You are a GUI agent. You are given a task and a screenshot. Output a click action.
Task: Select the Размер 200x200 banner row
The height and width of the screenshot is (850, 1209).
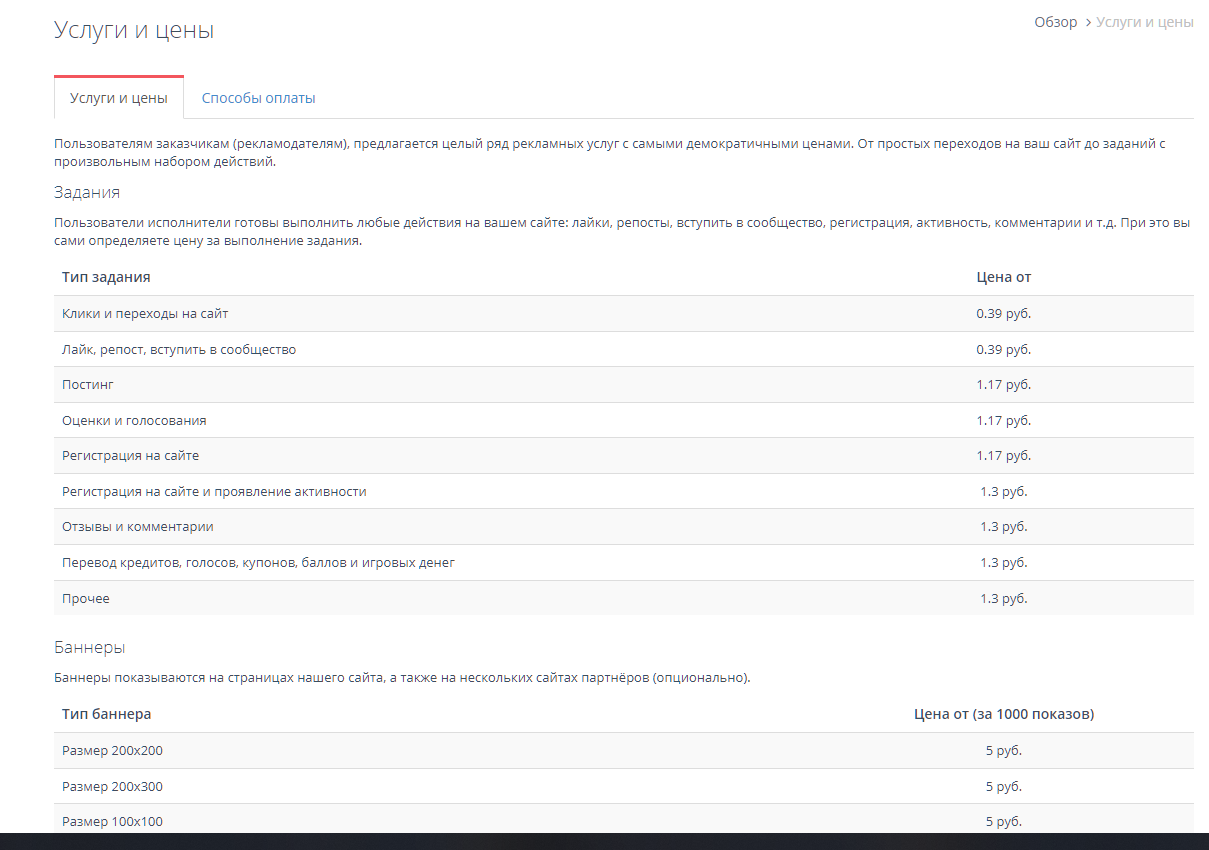pyautogui.click(x=624, y=751)
